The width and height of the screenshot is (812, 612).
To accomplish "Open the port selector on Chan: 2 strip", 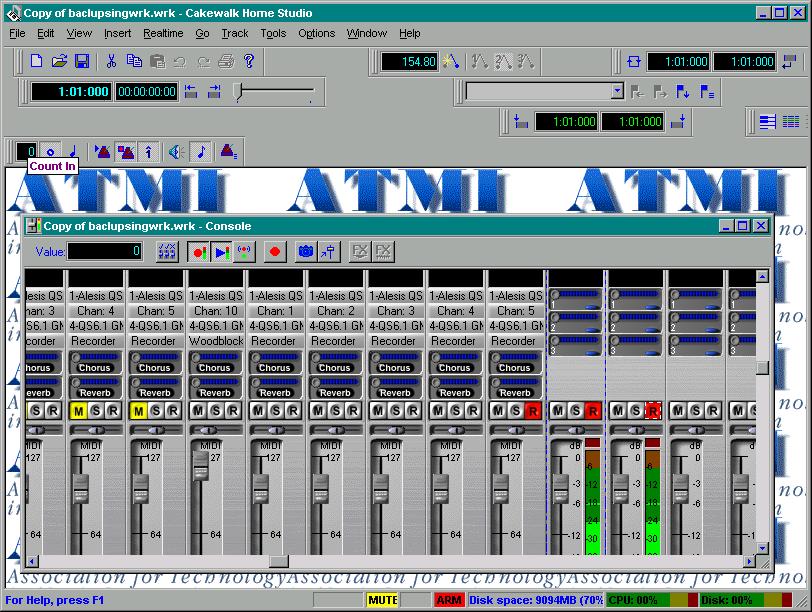I will pyautogui.click(x=336, y=296).
